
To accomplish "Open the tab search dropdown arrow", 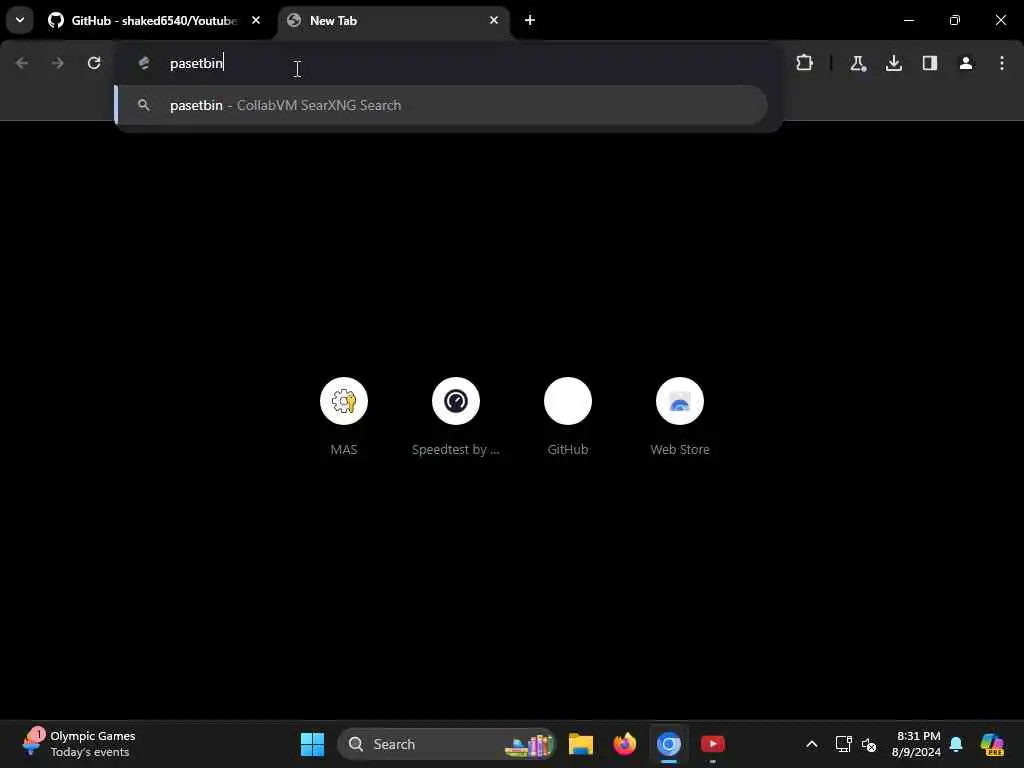I will click(20, 20).
